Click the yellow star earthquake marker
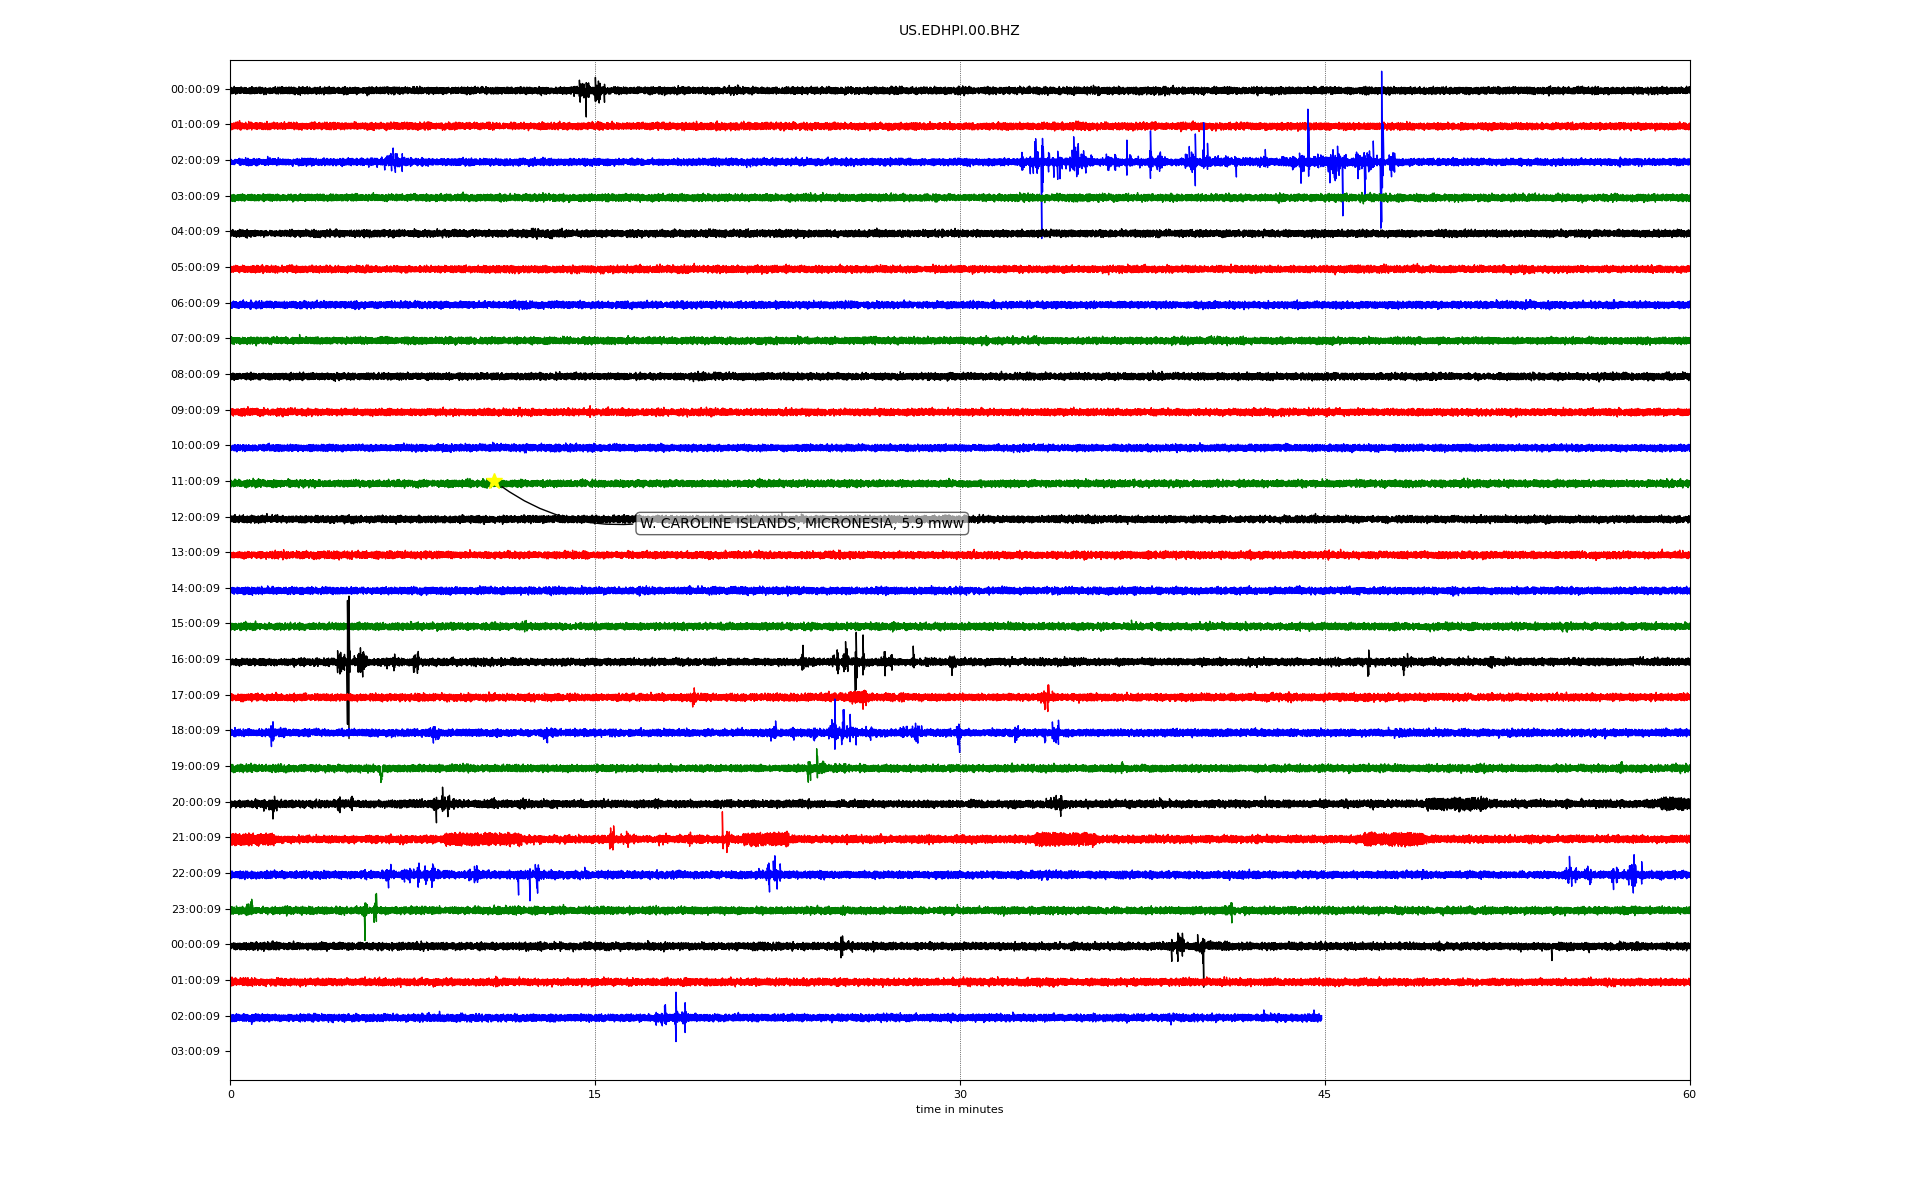Image resolution: width=1920 pixels, height=1200 pixels. tap(494, 482)
